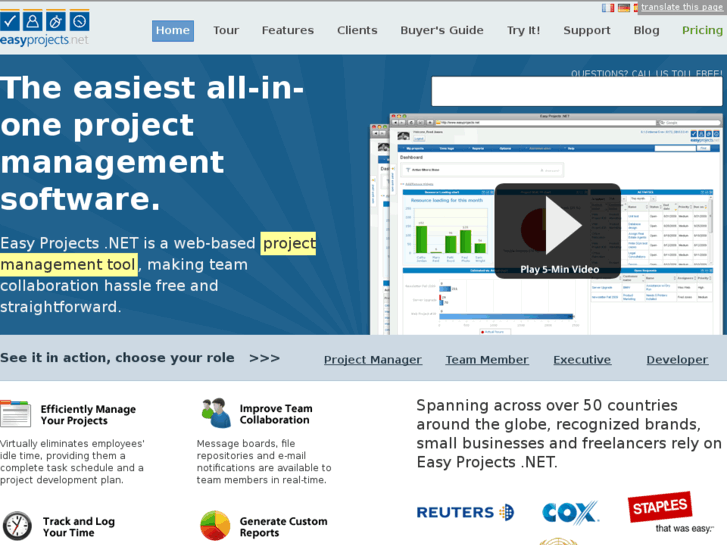
Task: Choose the Developer role link
Action: (677, 359)
